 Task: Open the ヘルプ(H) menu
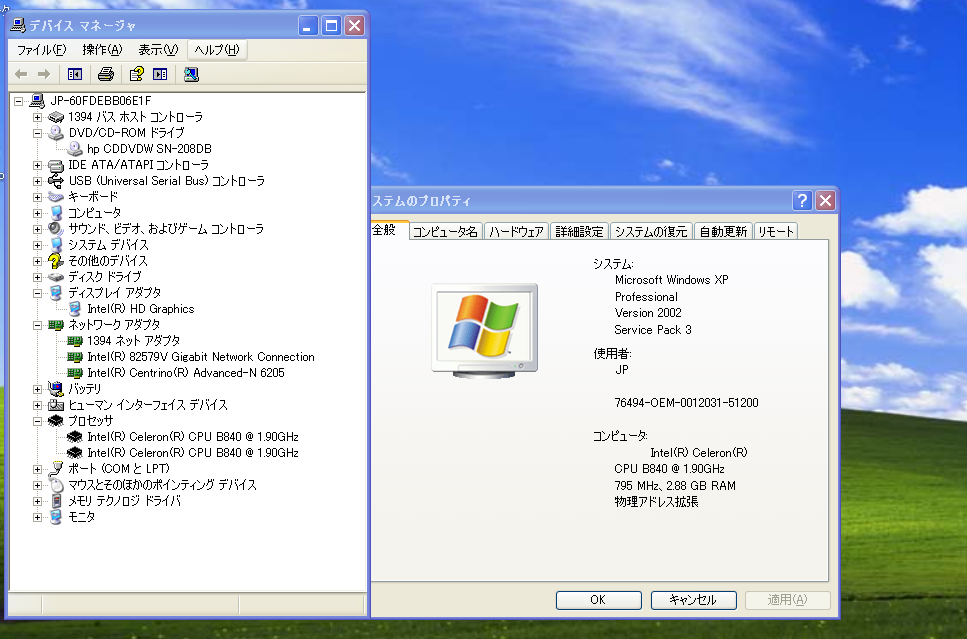216,50
